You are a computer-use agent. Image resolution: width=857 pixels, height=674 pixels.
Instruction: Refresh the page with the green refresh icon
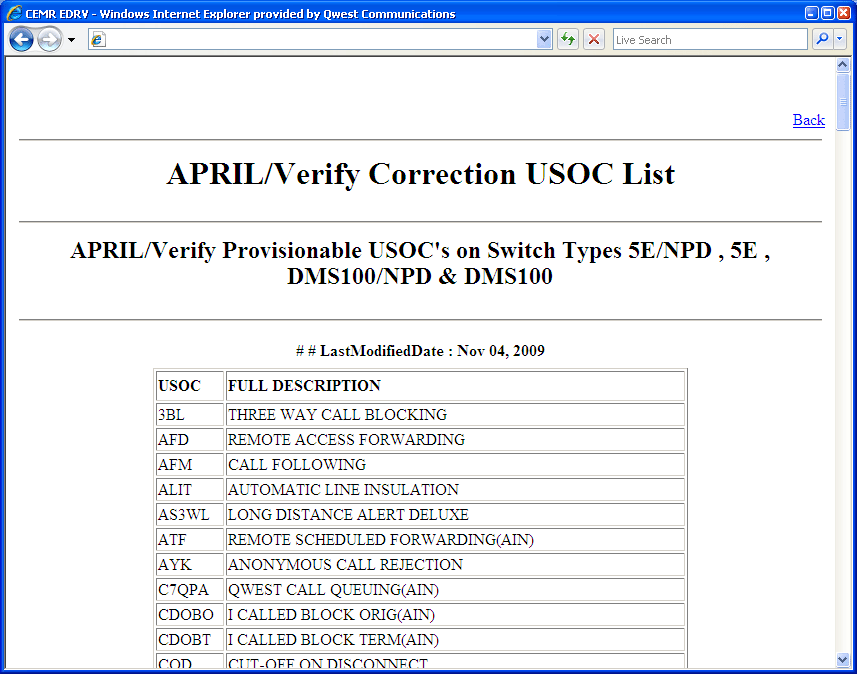(x=568, y=39)
